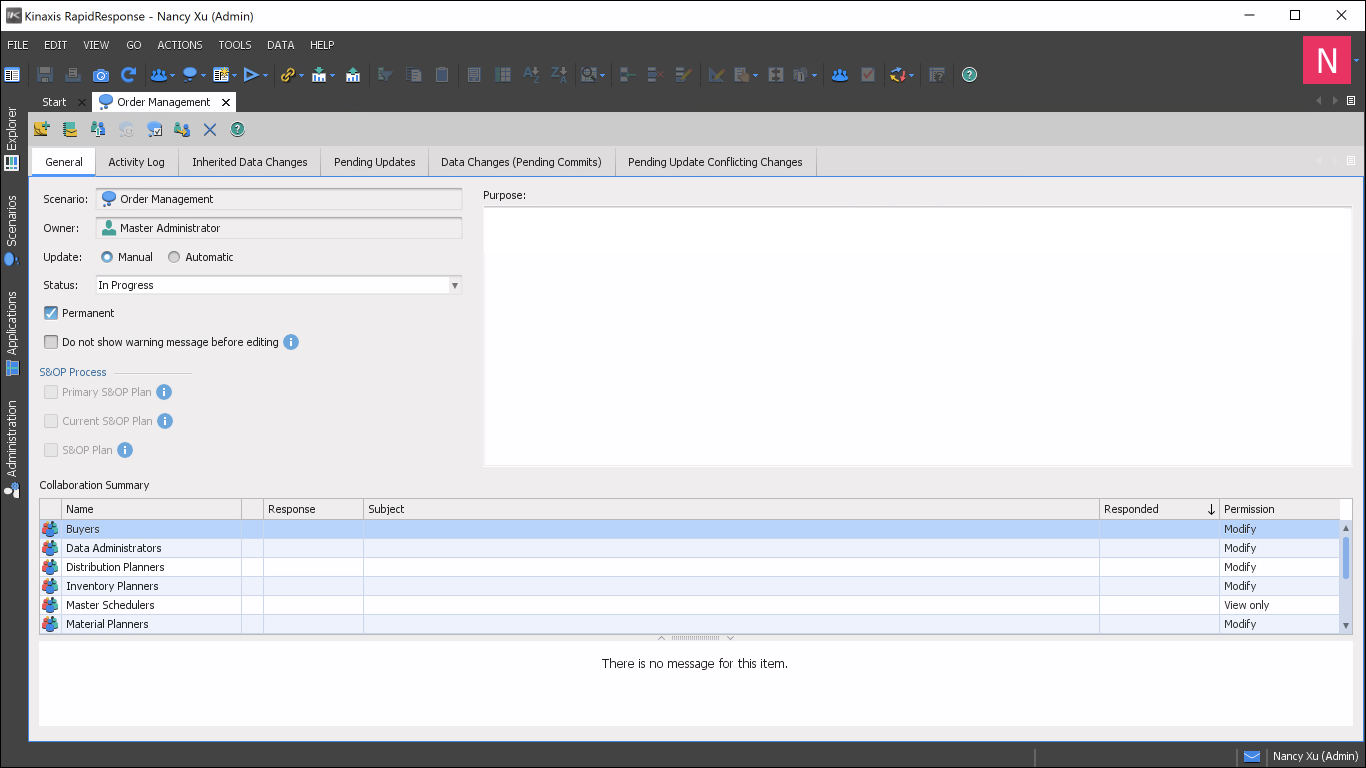Click the collaboration people icon in the main toolbar

[840, 75]
